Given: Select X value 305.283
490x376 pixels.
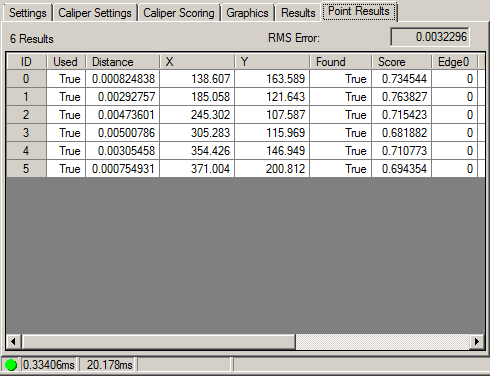Looking at the screenshot, I should click(x=197, y=133).
